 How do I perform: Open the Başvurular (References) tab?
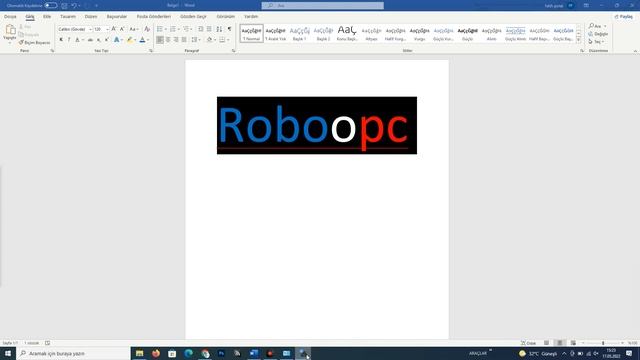click(x=117, y=17)
